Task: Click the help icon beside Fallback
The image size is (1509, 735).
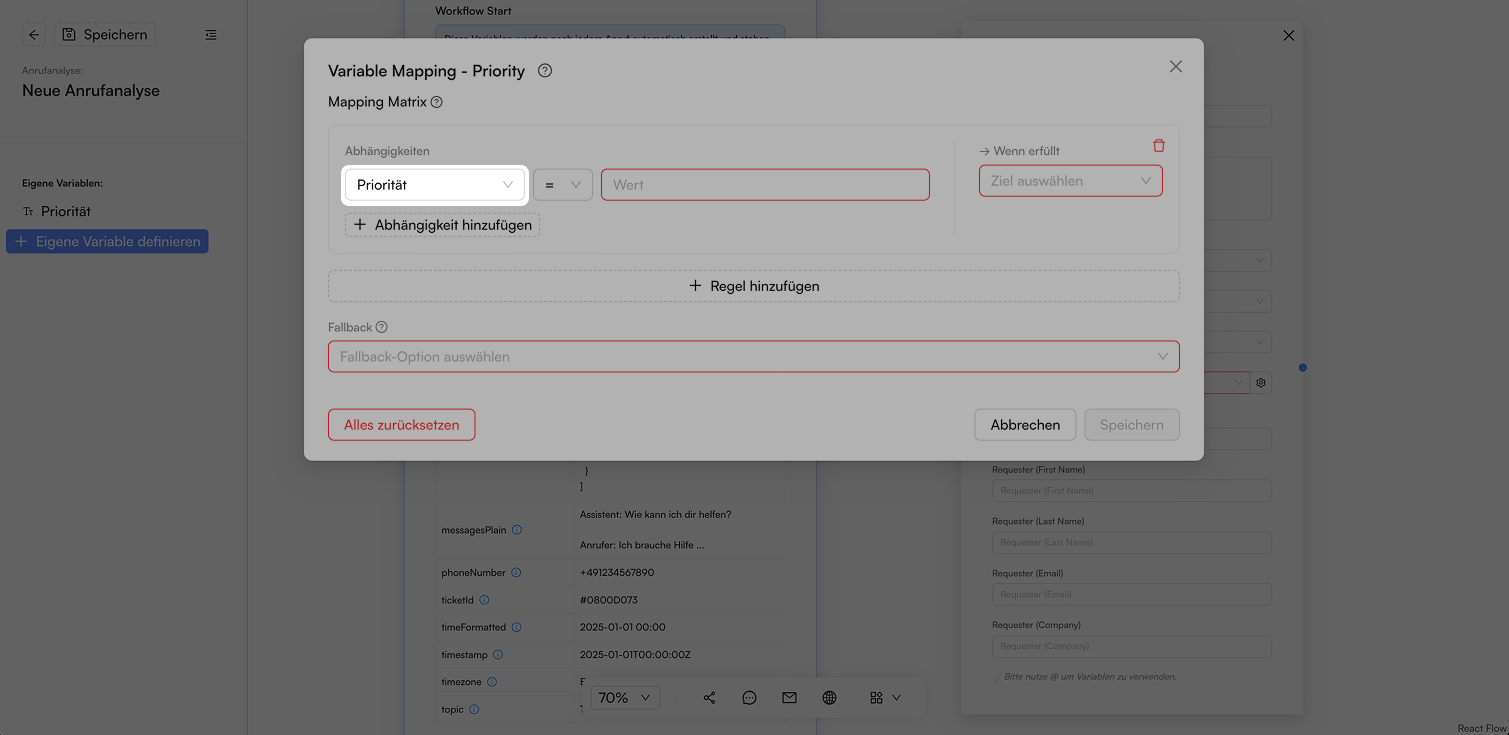Action: tap(381, 327)
